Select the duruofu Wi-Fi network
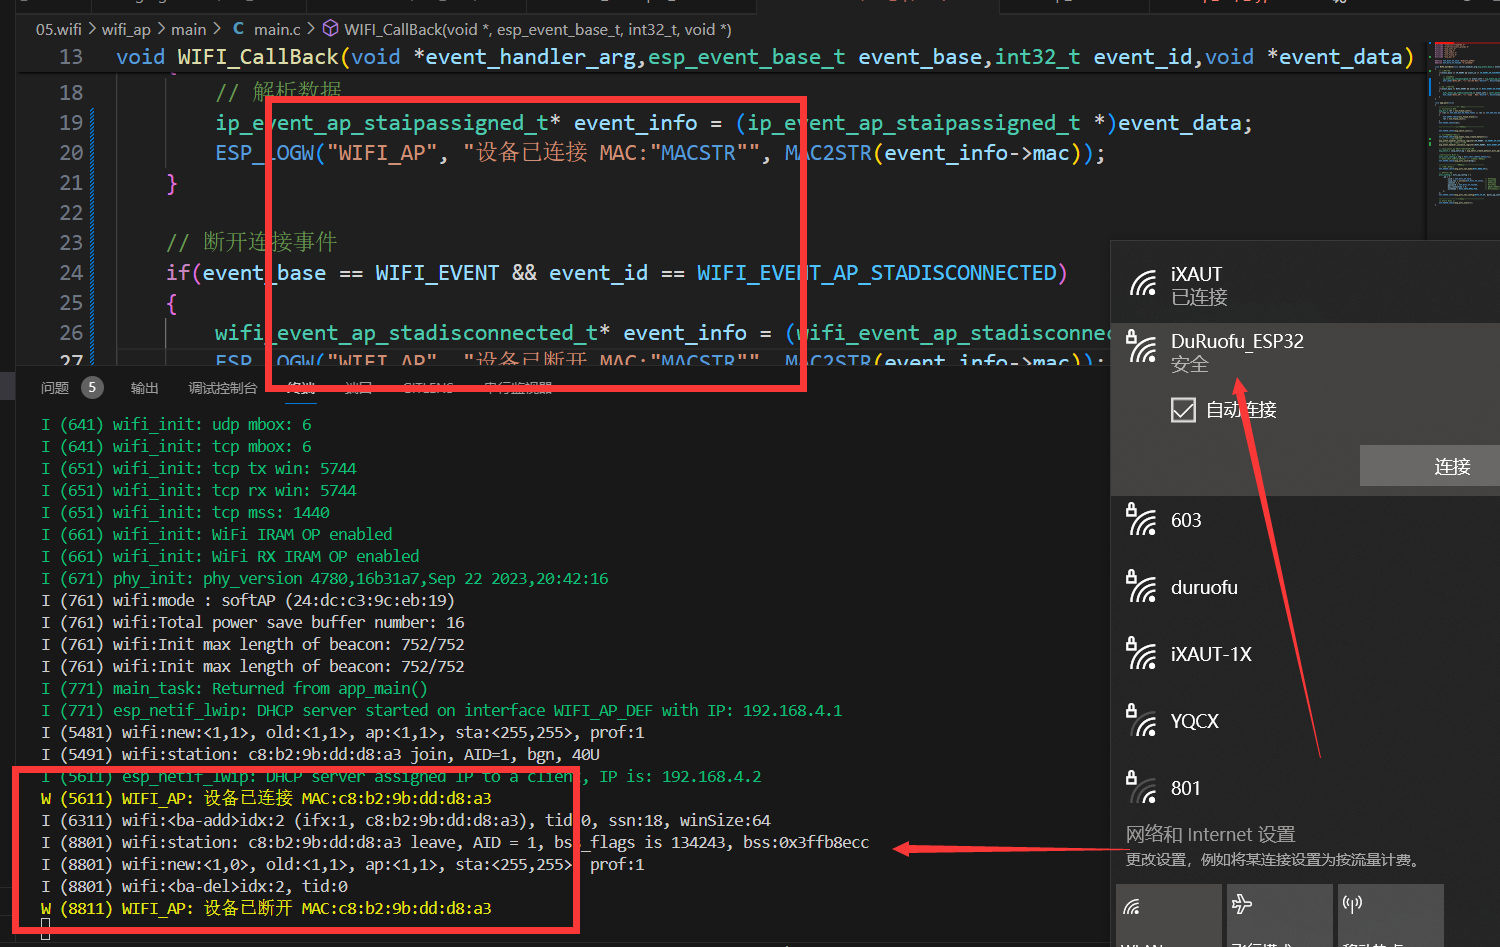 point(1204,587)
